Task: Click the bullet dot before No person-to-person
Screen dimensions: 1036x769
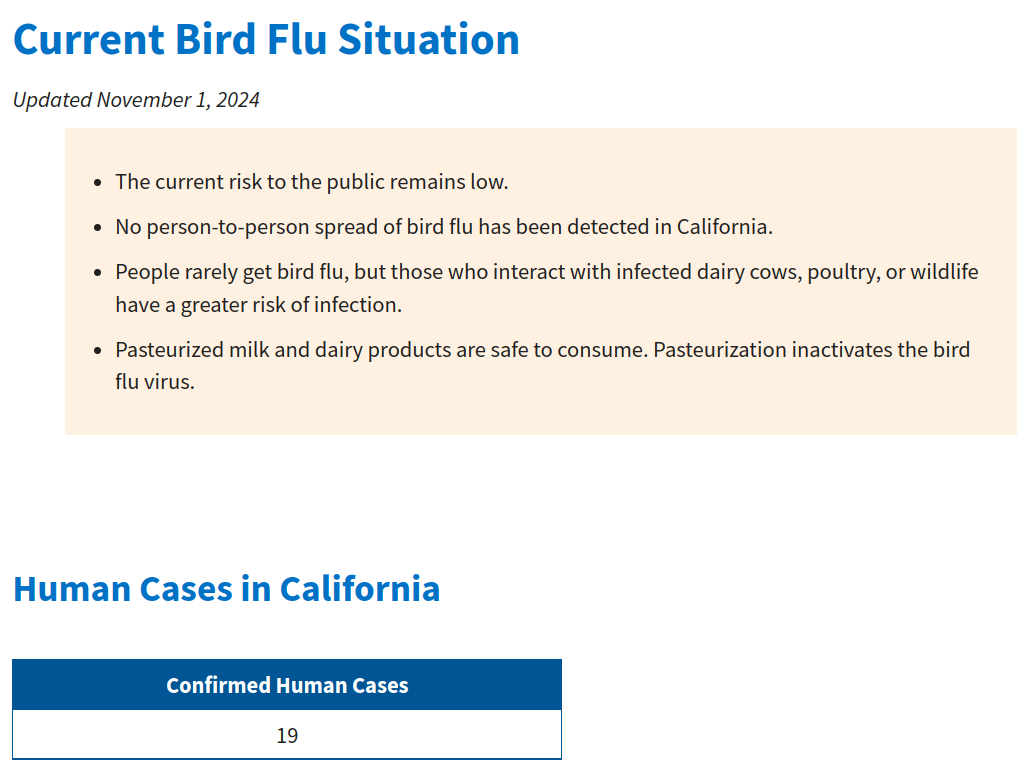Action: pos(98,228)
